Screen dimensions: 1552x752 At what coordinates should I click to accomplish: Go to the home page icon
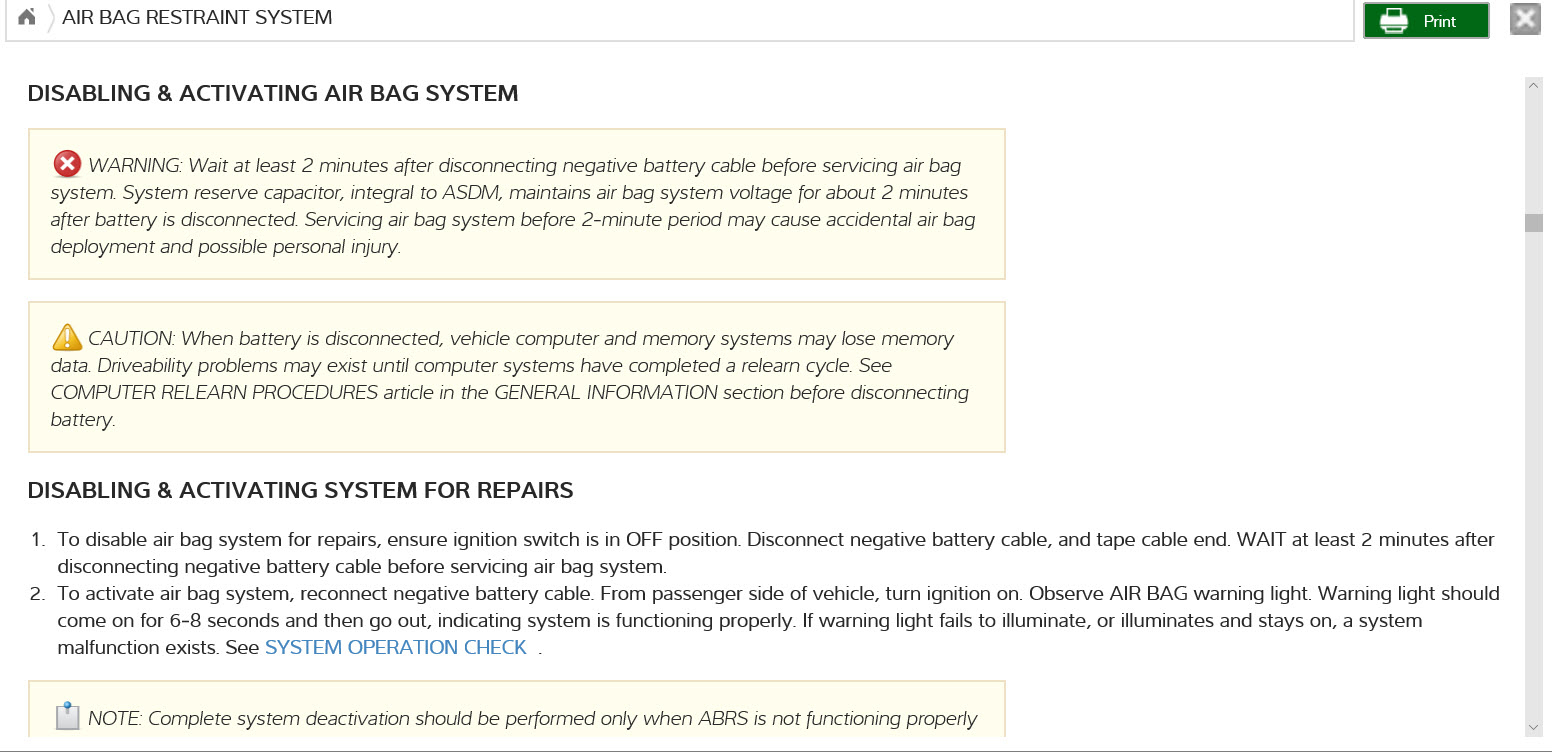click(x=27, y=17)
